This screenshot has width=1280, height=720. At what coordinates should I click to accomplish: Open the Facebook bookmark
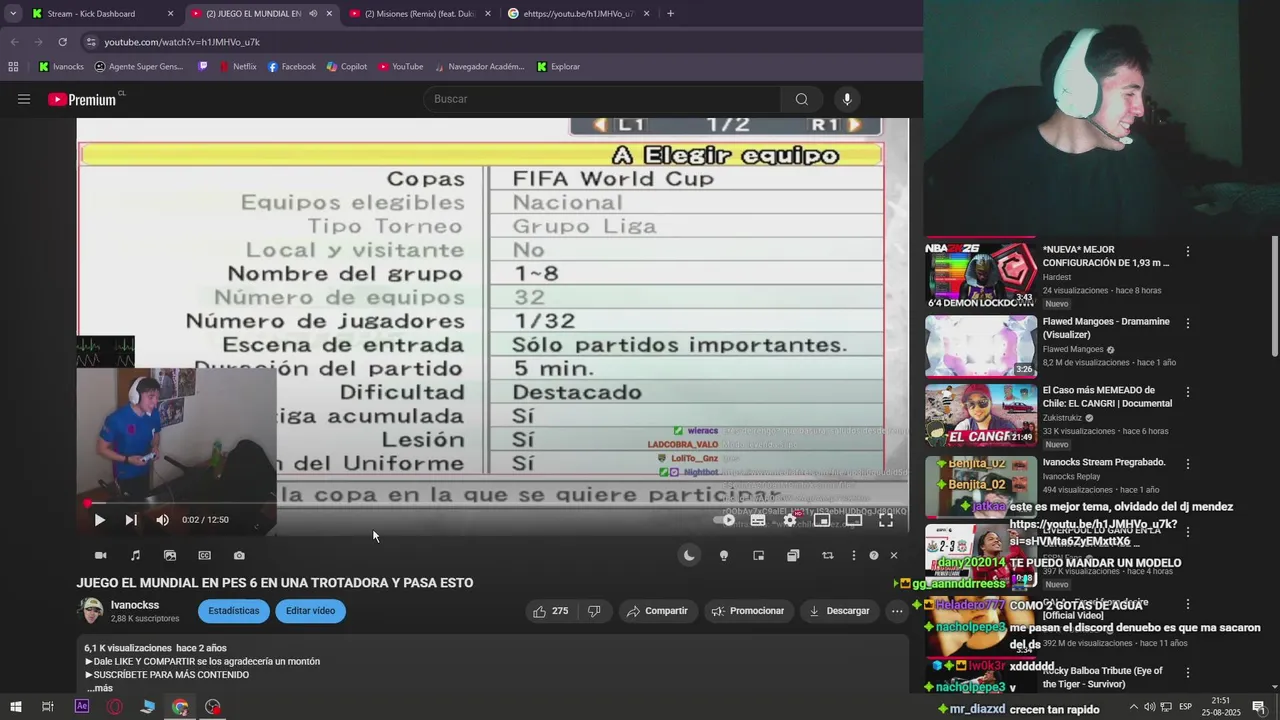coord(291,67)
